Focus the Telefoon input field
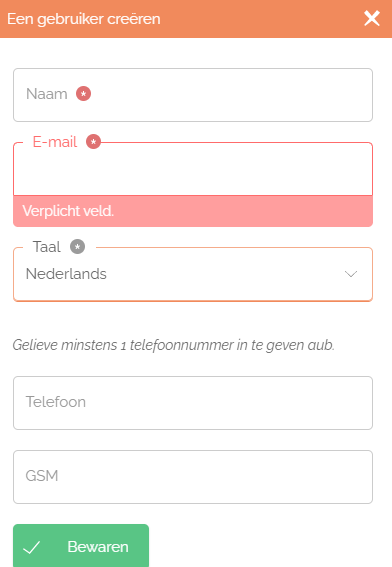 [193, 403]
